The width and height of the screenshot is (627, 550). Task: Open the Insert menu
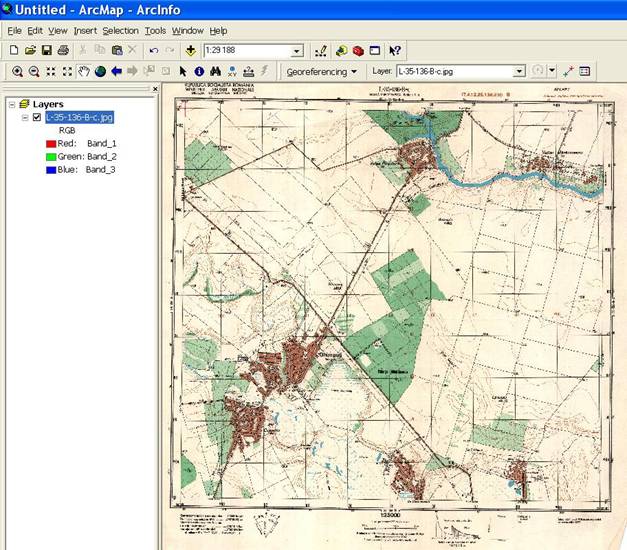(84, 31)
